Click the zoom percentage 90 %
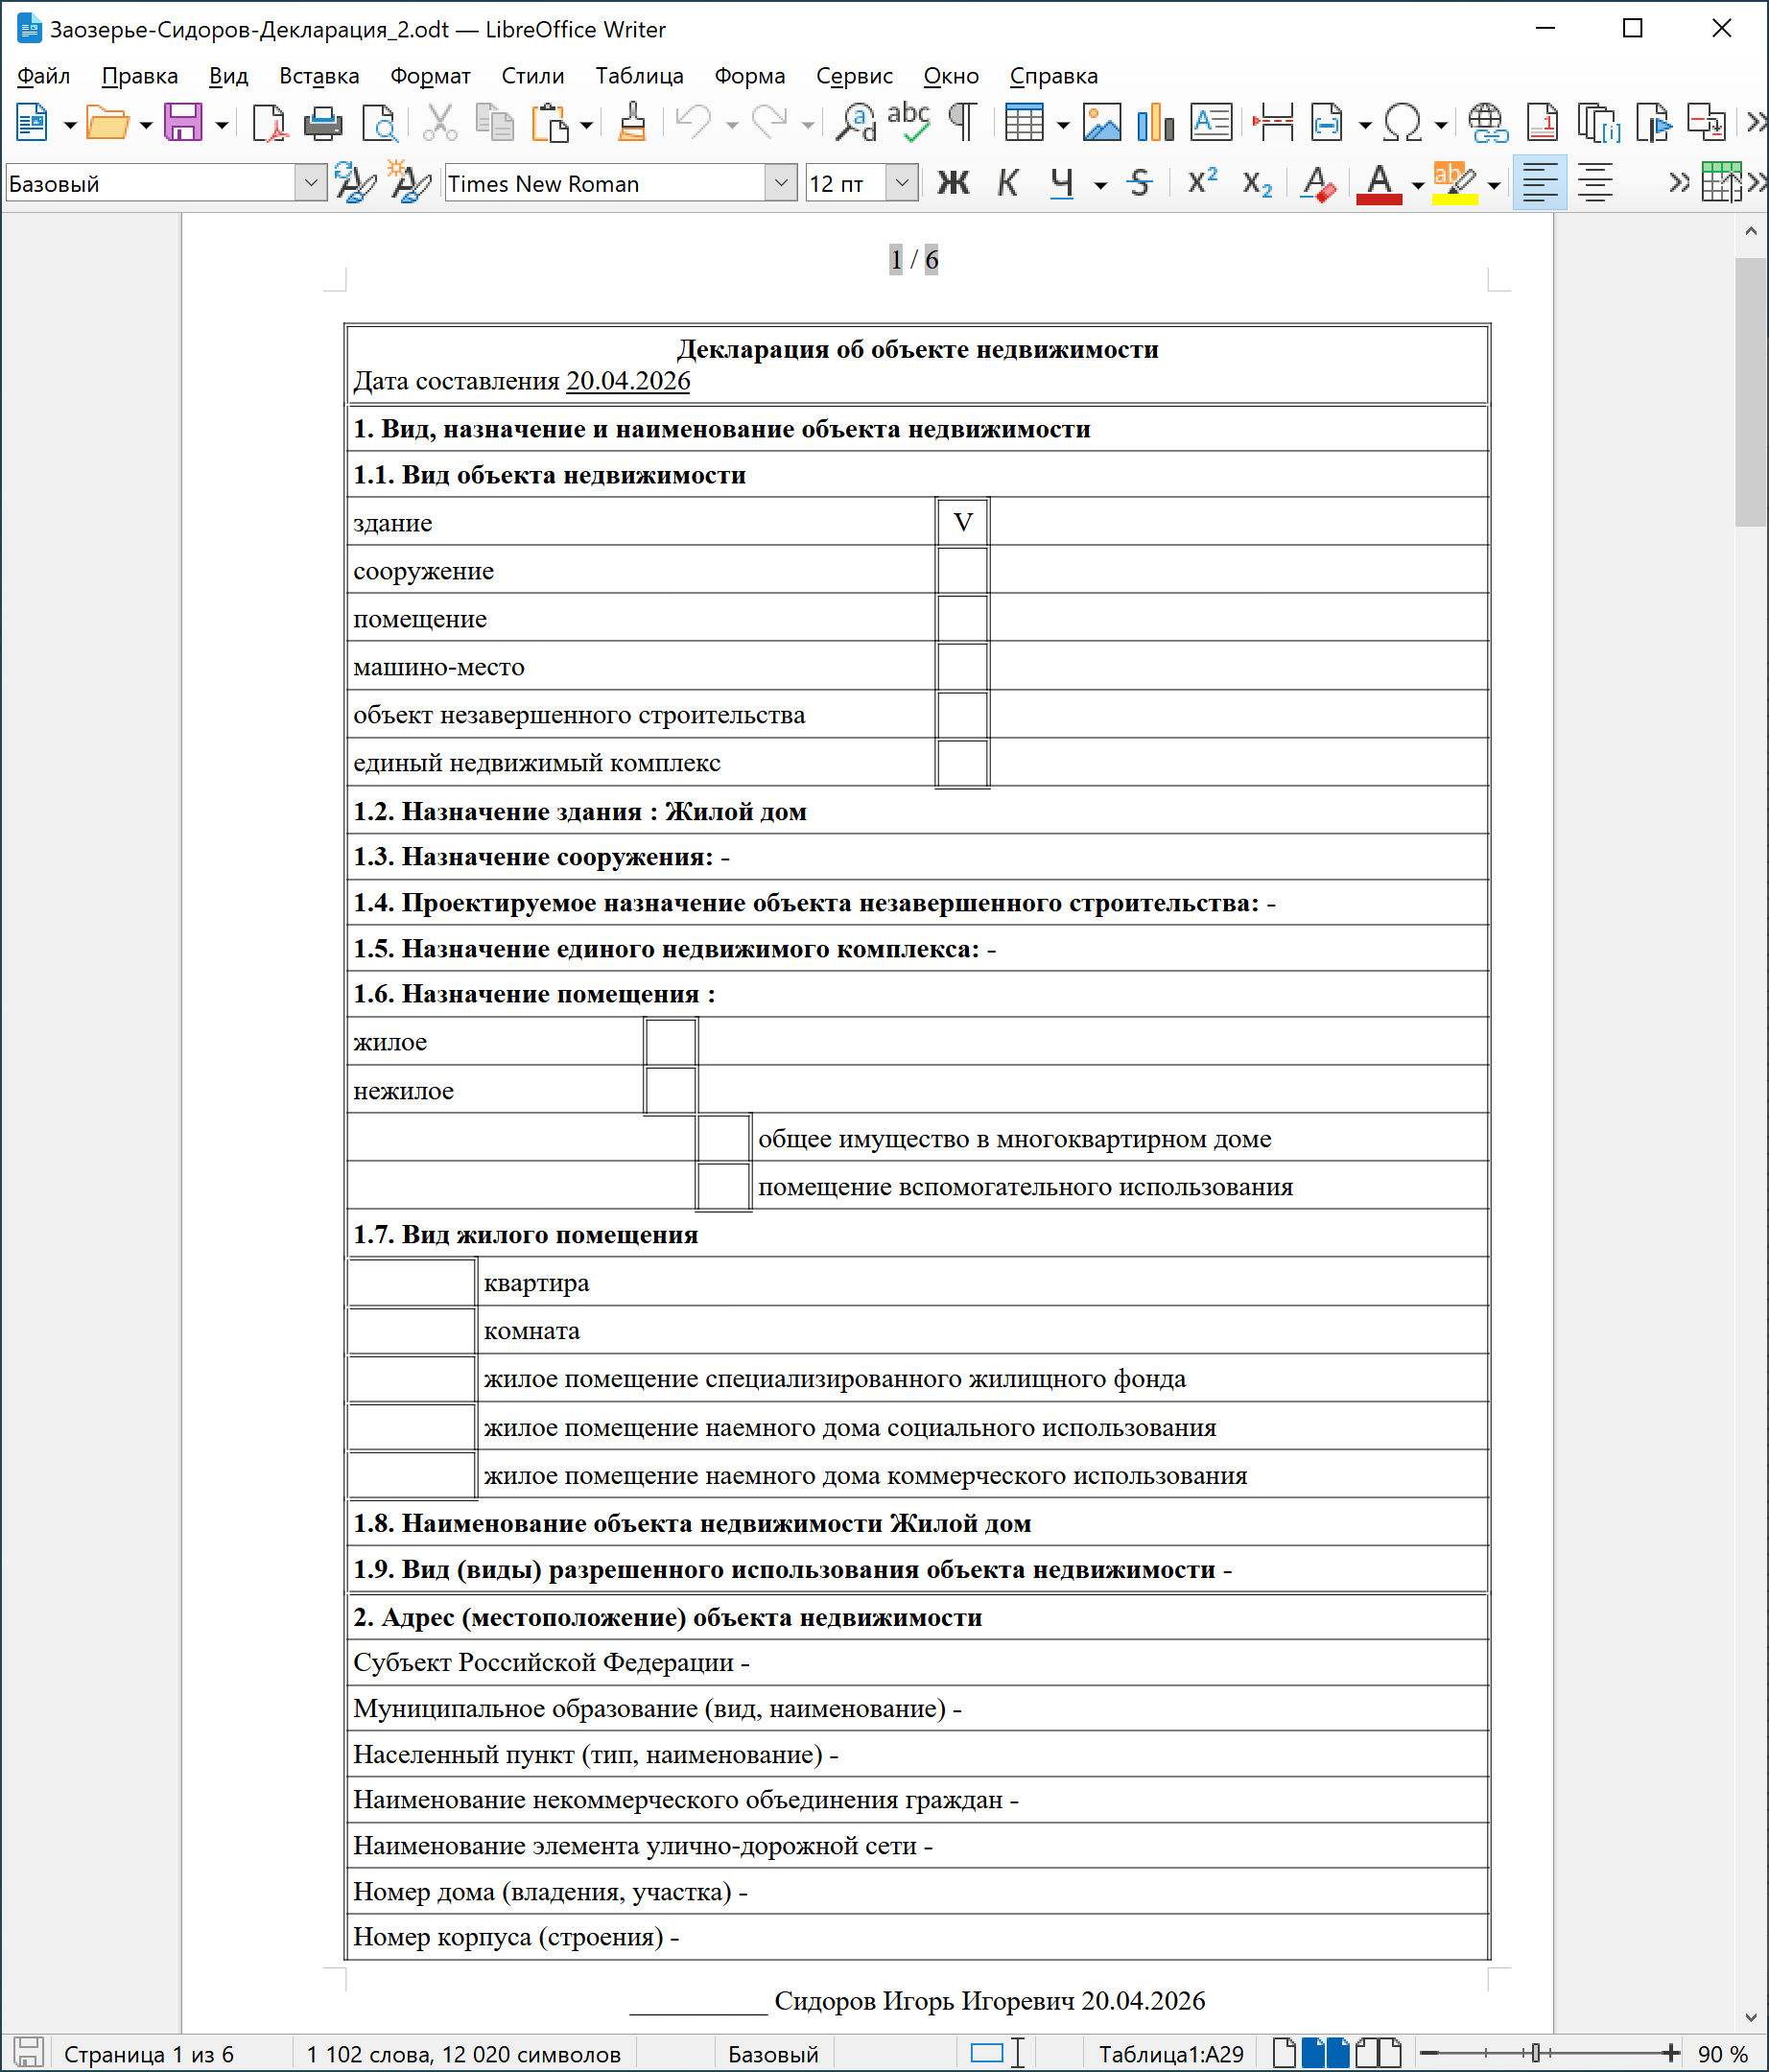This screenshot has width=1769, height=2072. [1722, 2054]
